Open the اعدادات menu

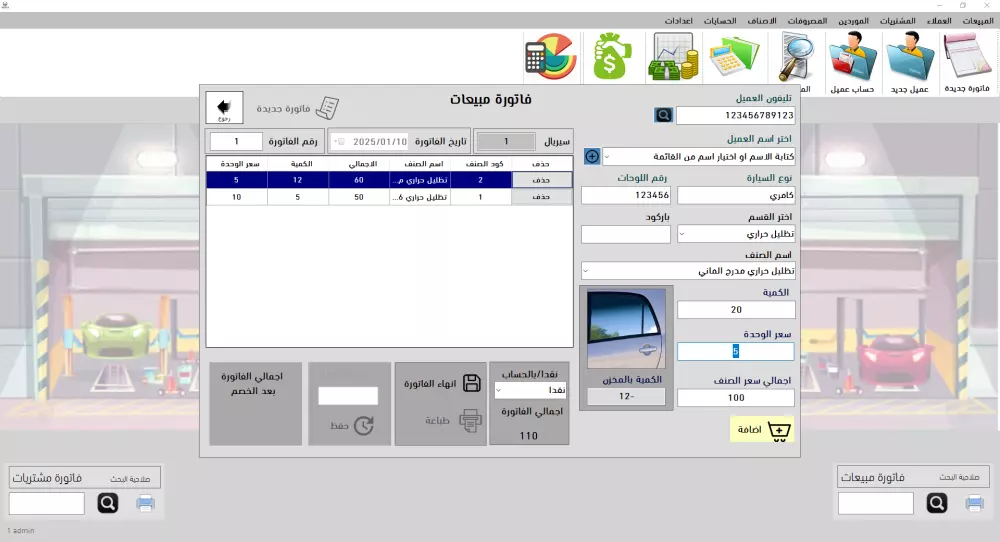pyautogui.click(x=679, y=21)
